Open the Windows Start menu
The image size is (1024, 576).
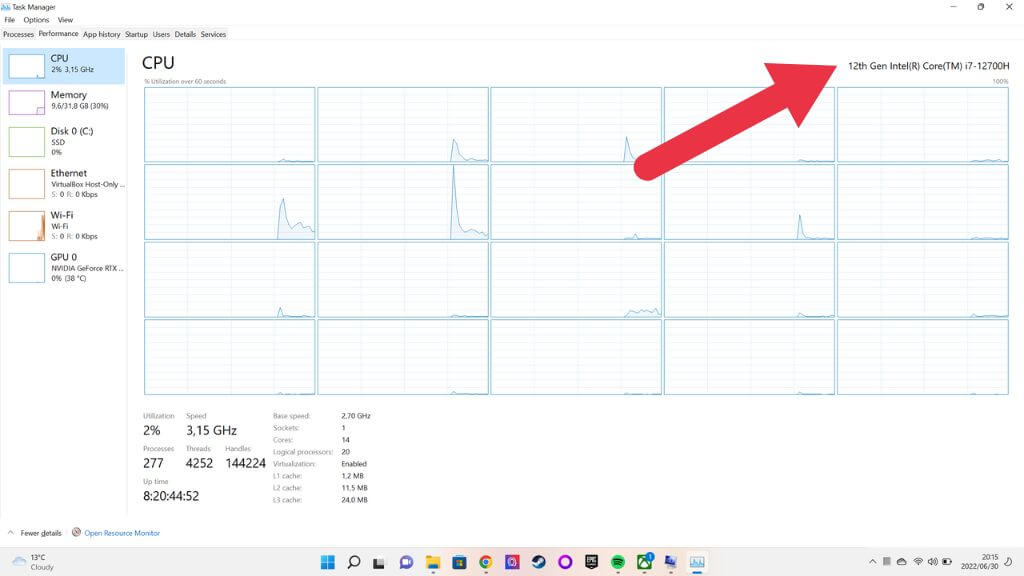[x=328, y=562]
